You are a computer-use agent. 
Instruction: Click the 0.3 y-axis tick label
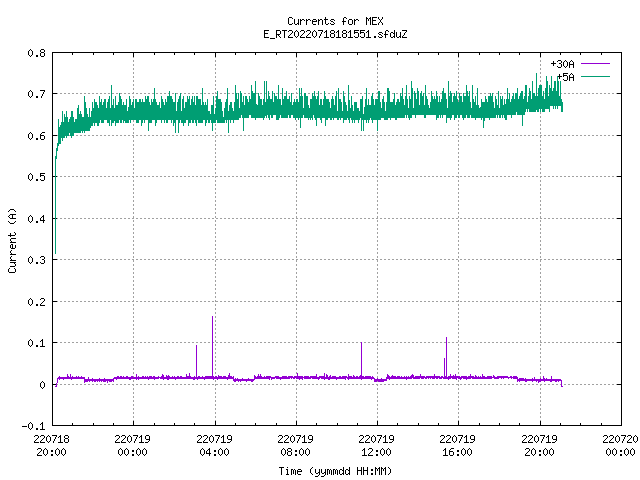[x=36, y=260]
